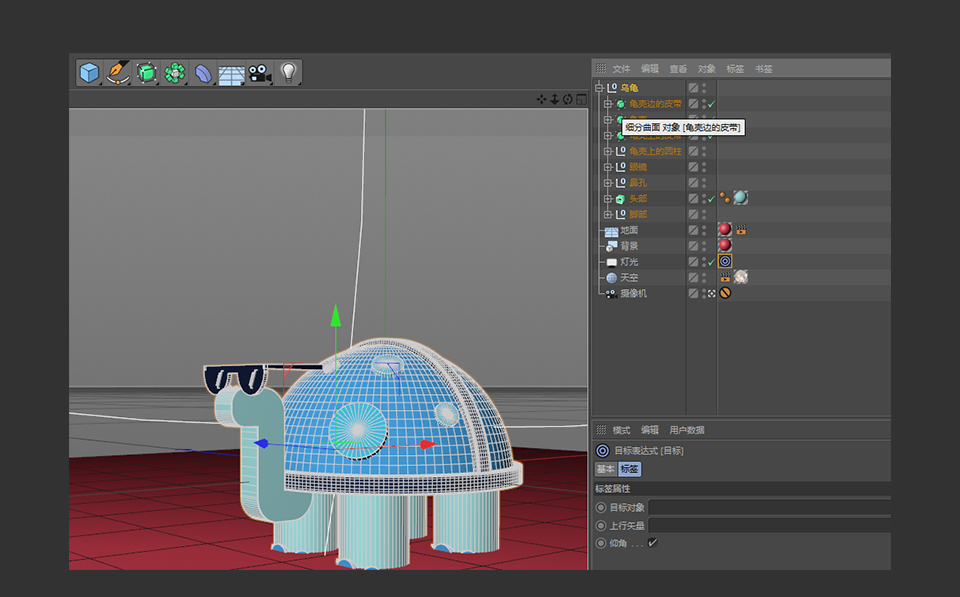960x597 pixels.
Task: Click the arrow button beside 目标对象
Action: tap(603, 507)
